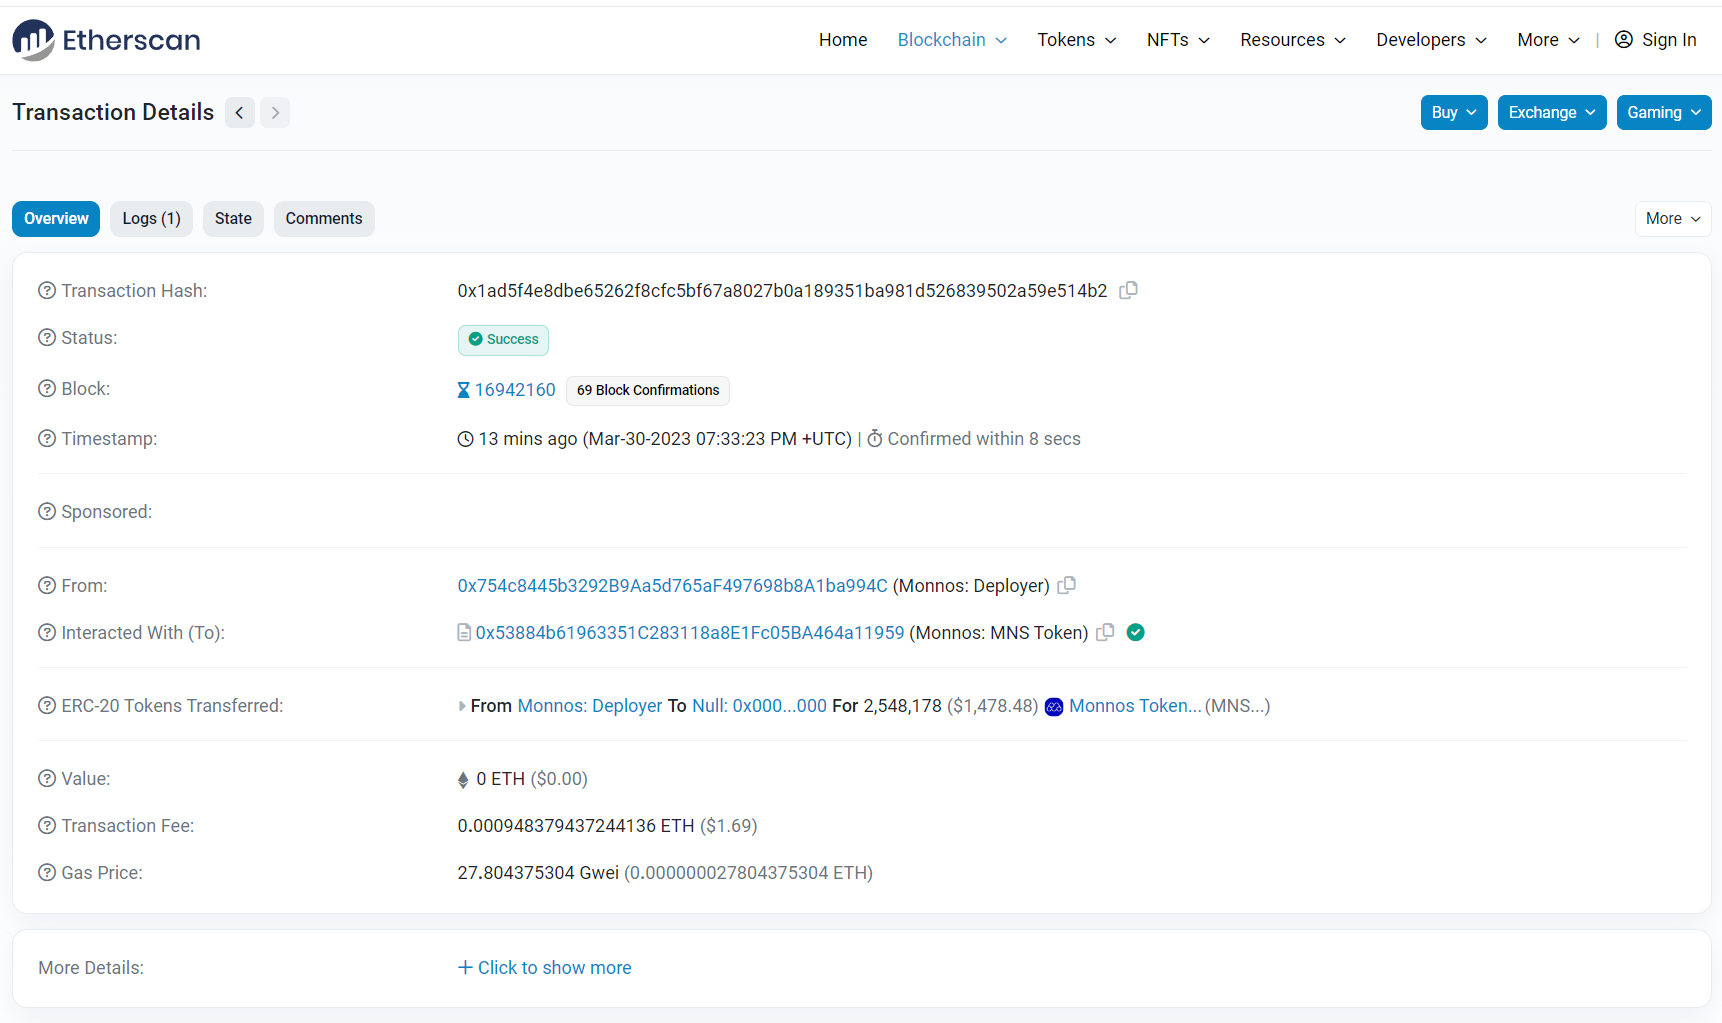Click the green verified checkmark icon
Viewport: 1722px width, 1023px height.
pos(1136,632)
